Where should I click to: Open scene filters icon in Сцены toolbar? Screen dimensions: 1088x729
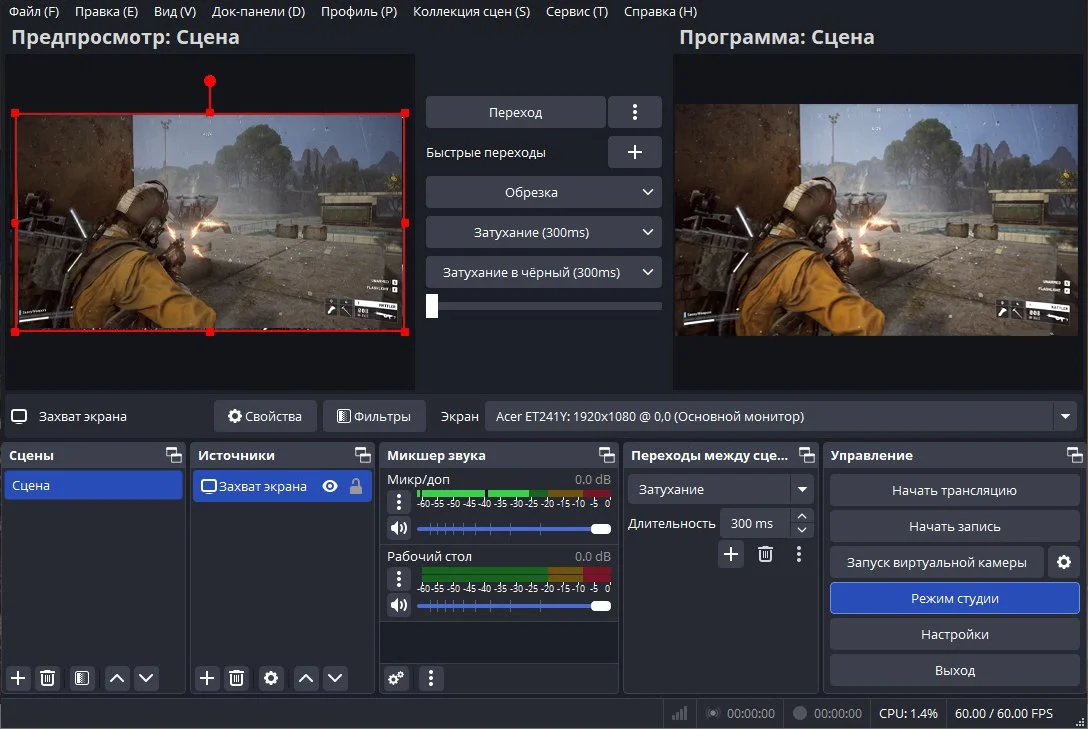[x=82, y=678]
